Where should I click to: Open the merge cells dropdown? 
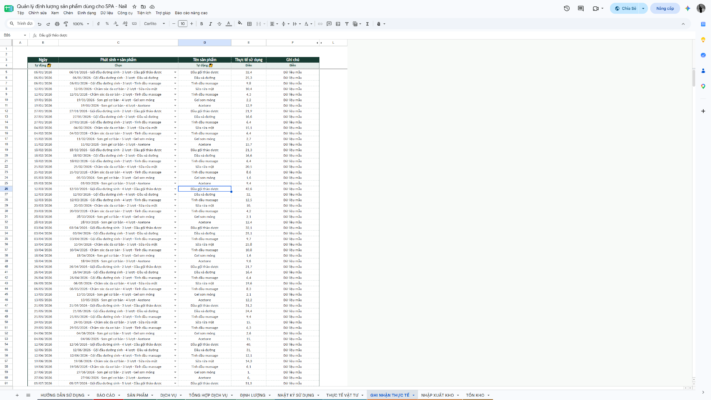(x=259, y=24)
